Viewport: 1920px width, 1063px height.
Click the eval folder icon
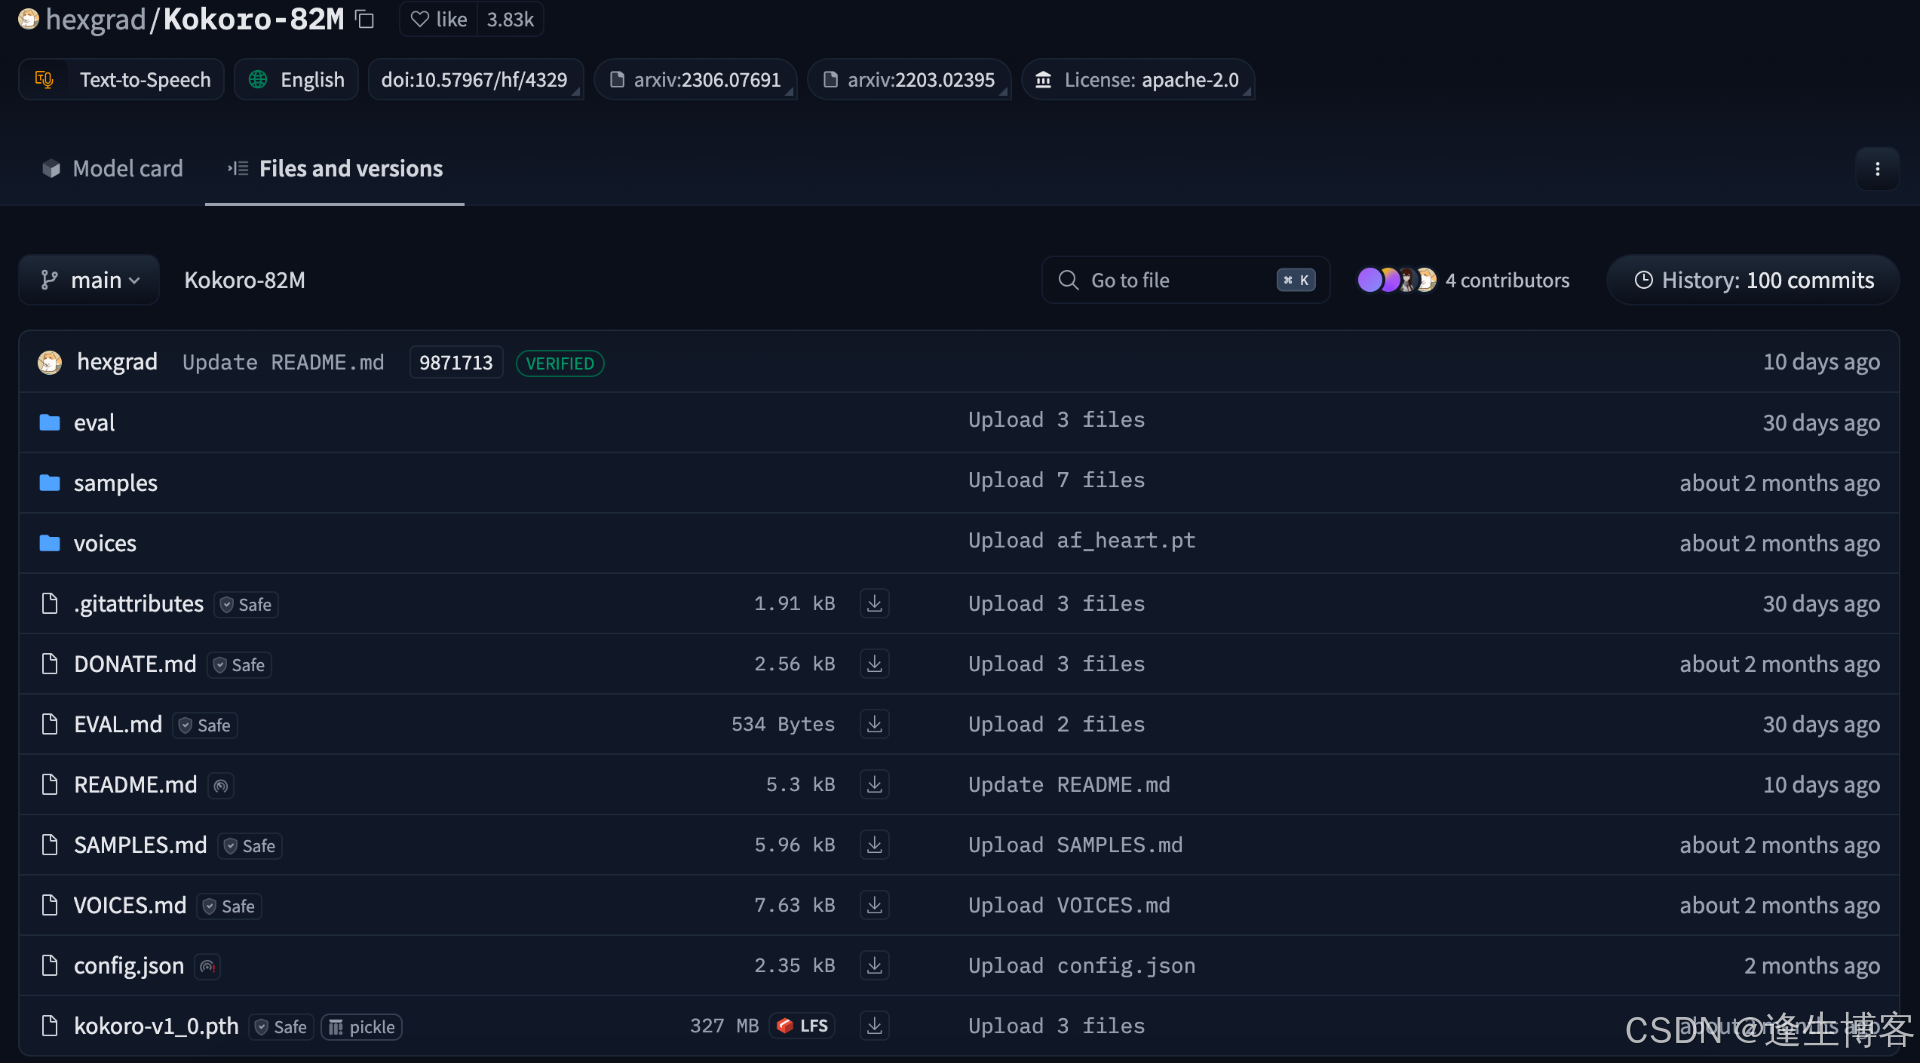pyautogui.click(x=49, y=423)
